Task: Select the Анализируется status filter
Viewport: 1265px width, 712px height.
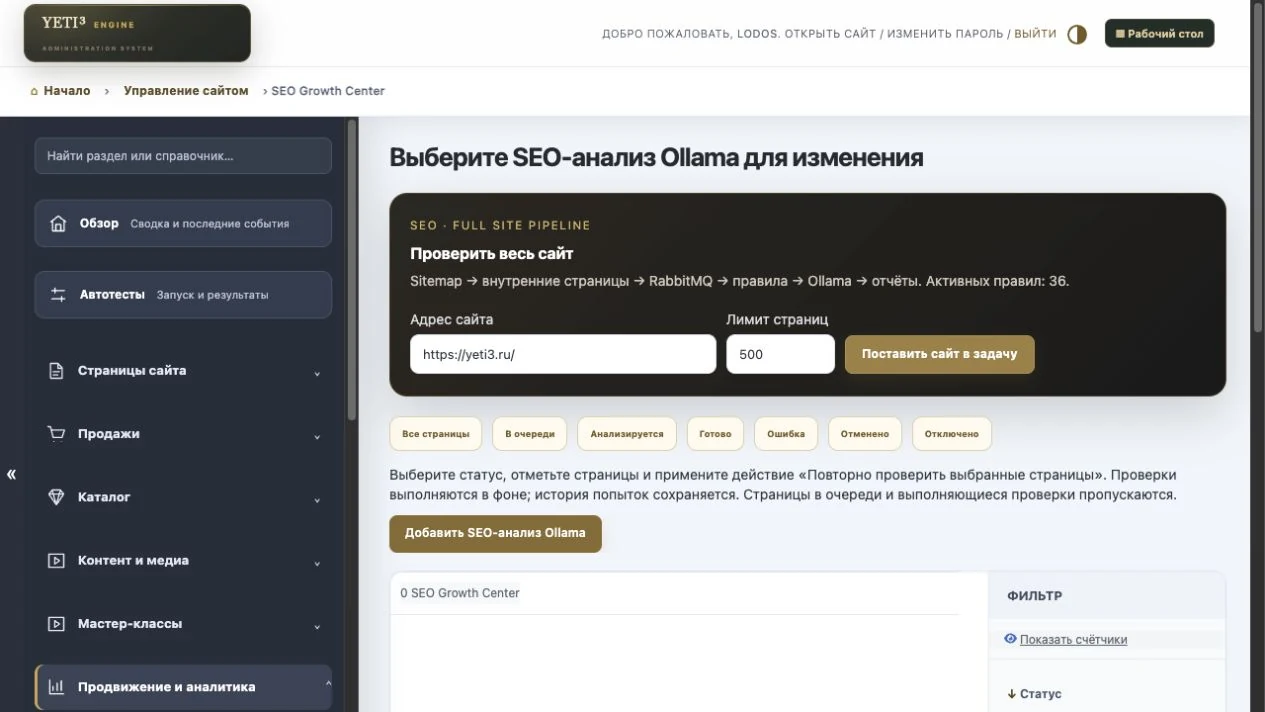Action: coord(627,434)
